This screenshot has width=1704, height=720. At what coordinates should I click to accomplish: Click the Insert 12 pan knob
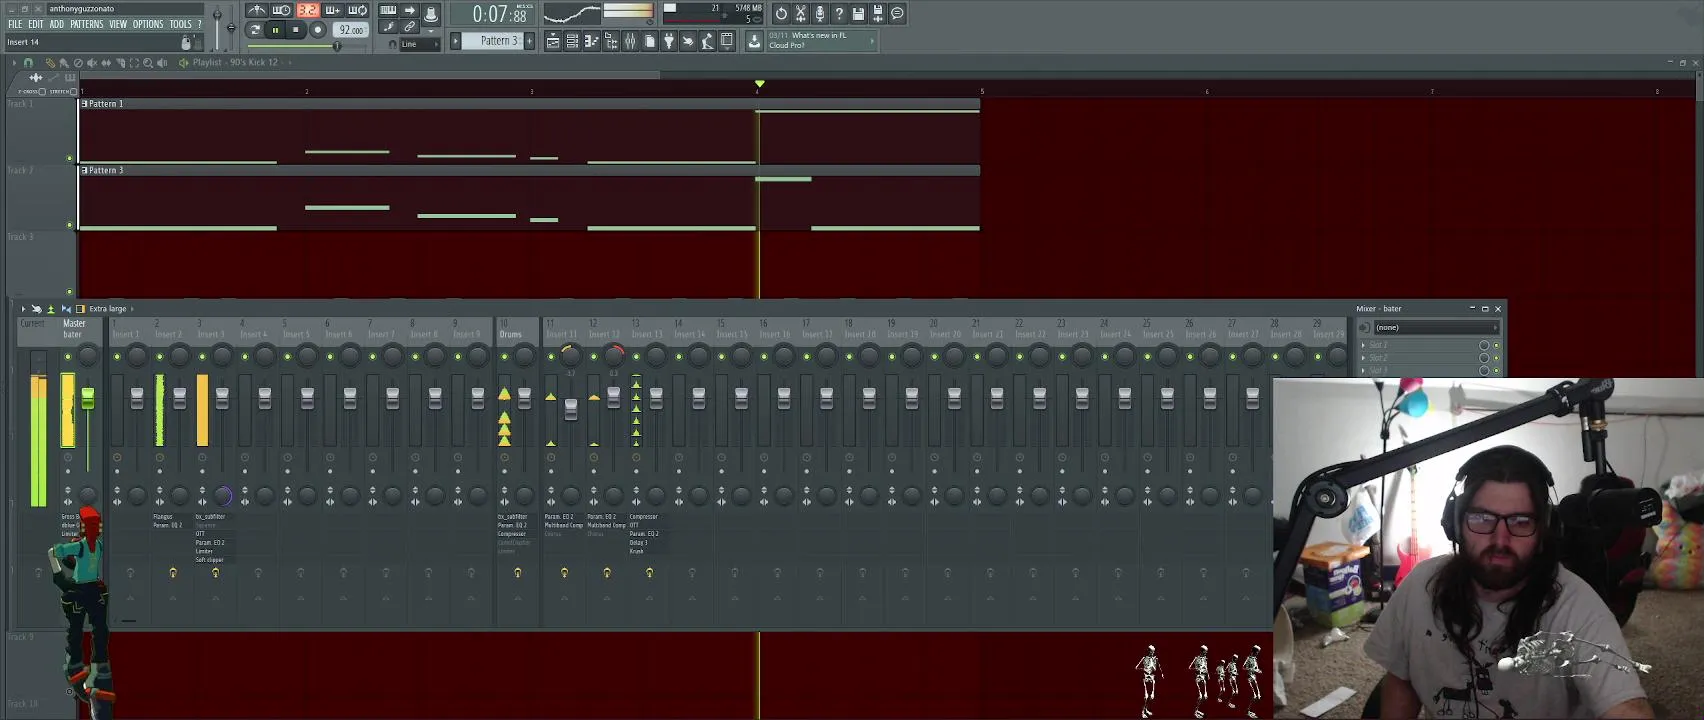(614, 356)
